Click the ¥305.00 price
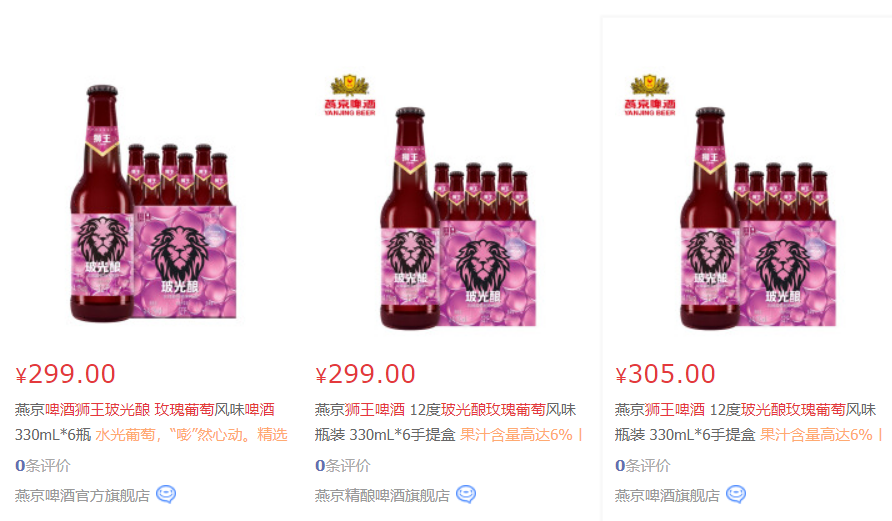 click(665, 374)
